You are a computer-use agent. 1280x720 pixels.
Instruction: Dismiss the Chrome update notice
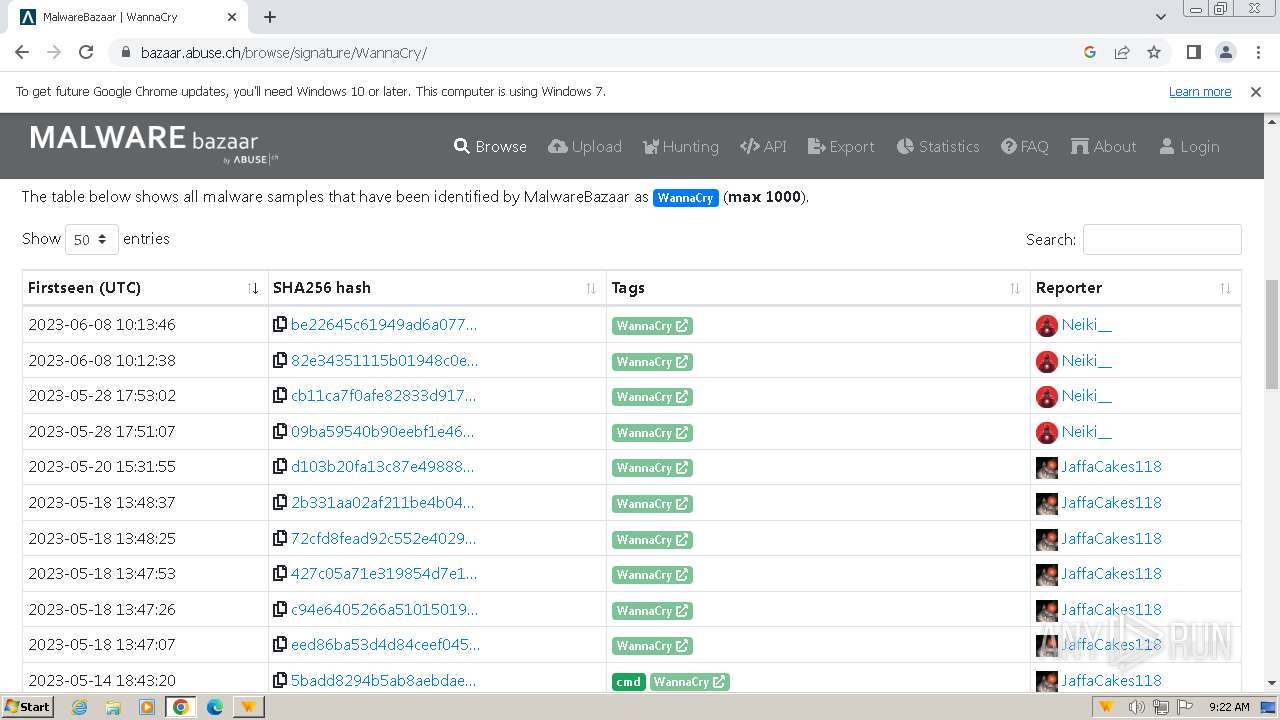(x=1256, y=91)
